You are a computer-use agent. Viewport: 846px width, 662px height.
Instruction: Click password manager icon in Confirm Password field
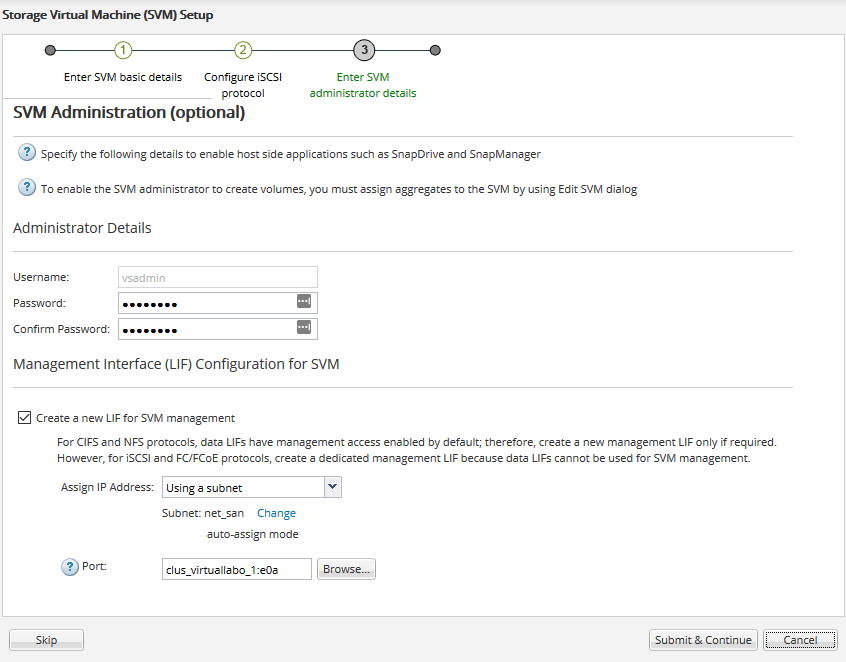tap(304, 327)
